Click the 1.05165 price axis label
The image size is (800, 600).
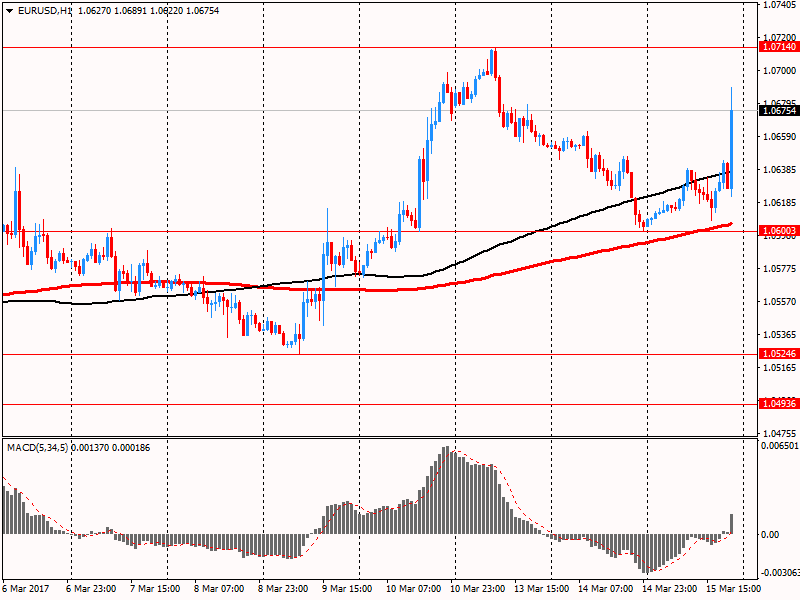780,368
